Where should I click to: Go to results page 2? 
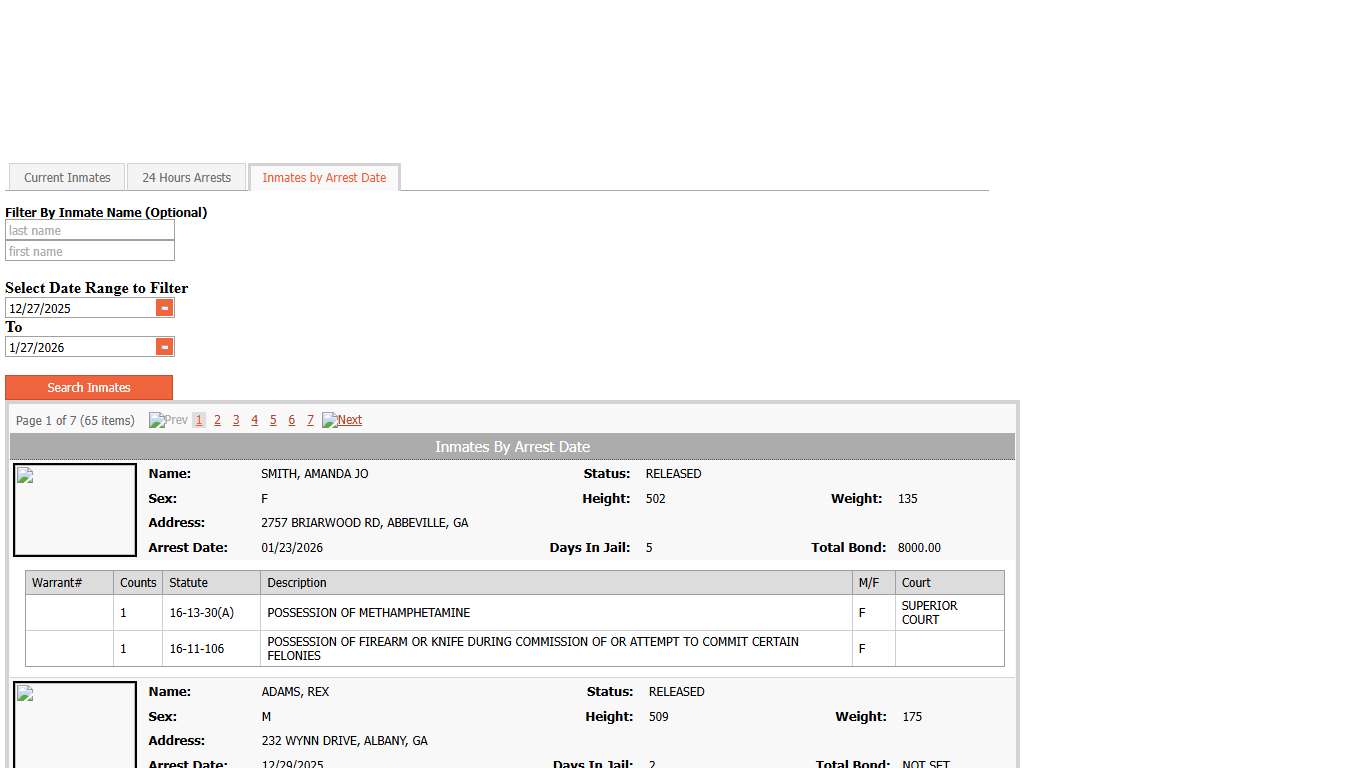pos(217,420)
